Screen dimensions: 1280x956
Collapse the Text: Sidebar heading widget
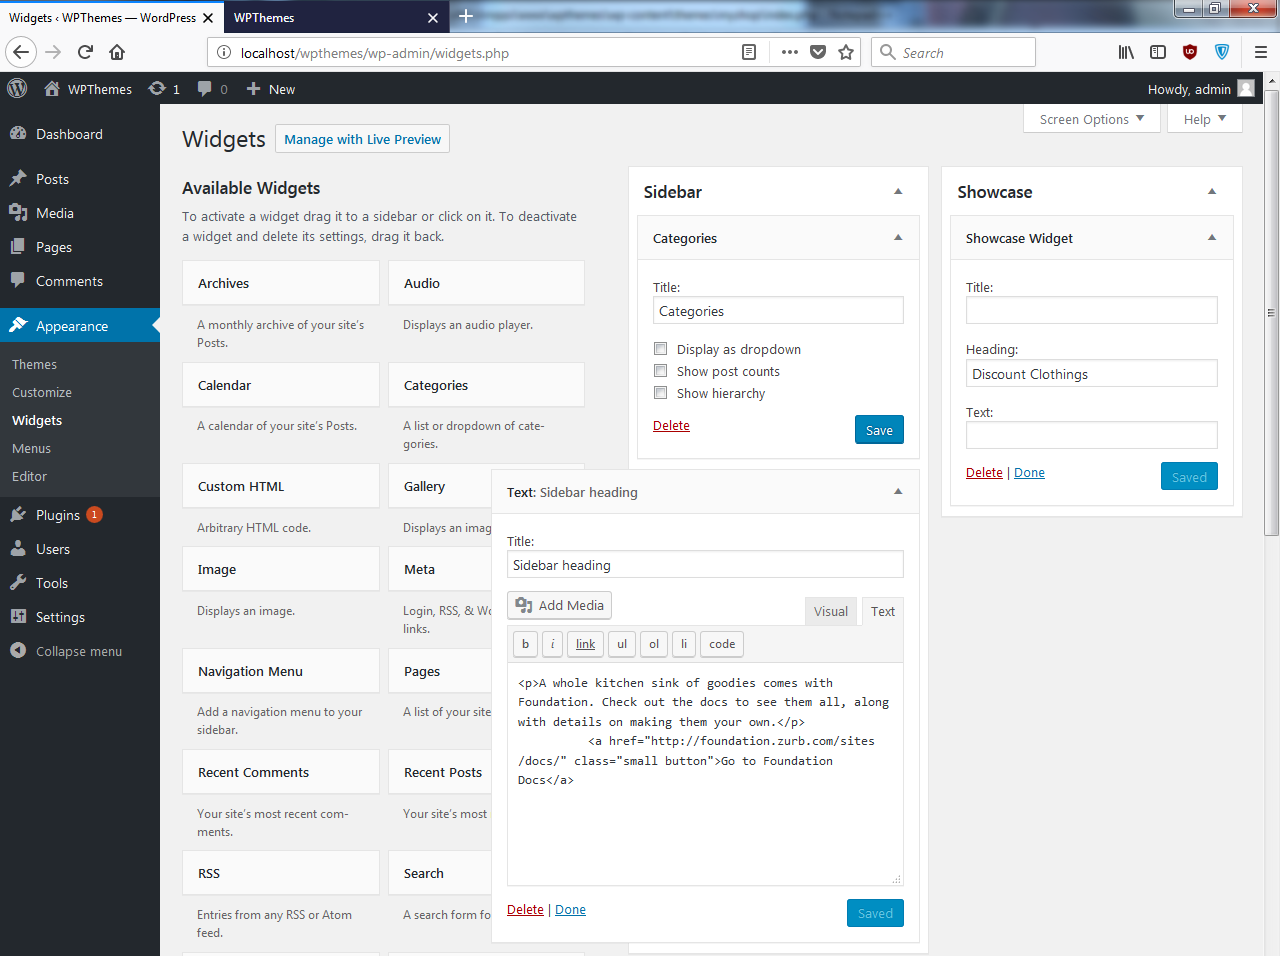898,492
